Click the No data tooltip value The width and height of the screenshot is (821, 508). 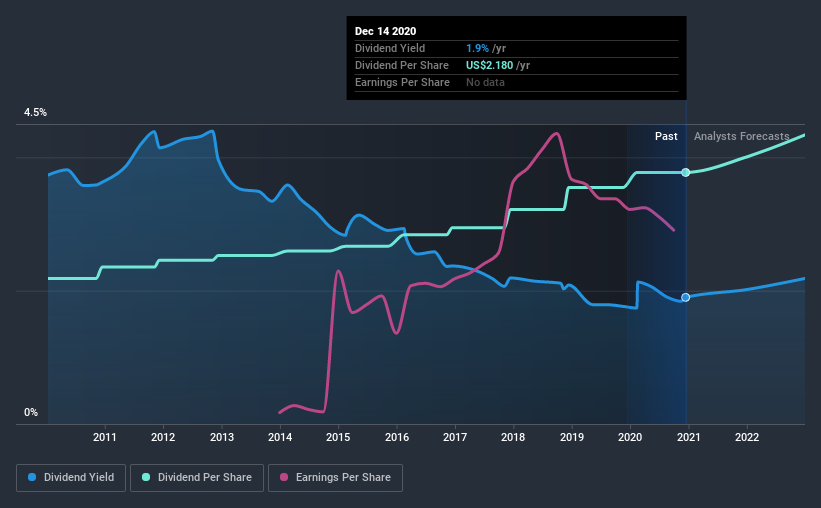pos(485,82)
